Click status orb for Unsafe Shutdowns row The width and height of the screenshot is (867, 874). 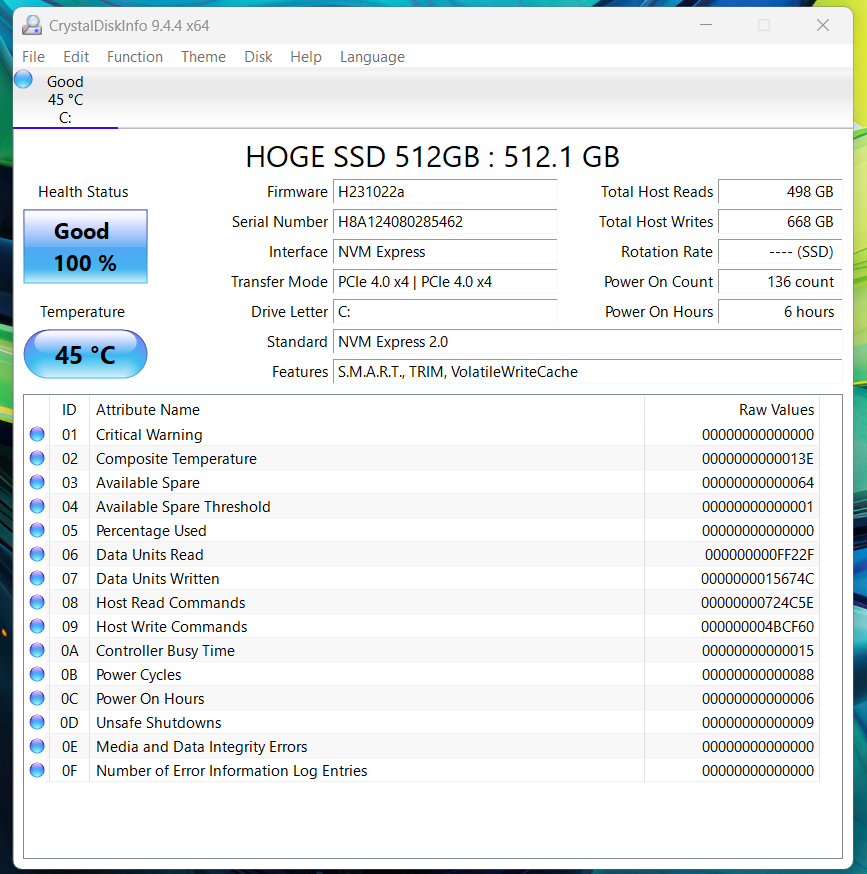click(x=37, y=722)
